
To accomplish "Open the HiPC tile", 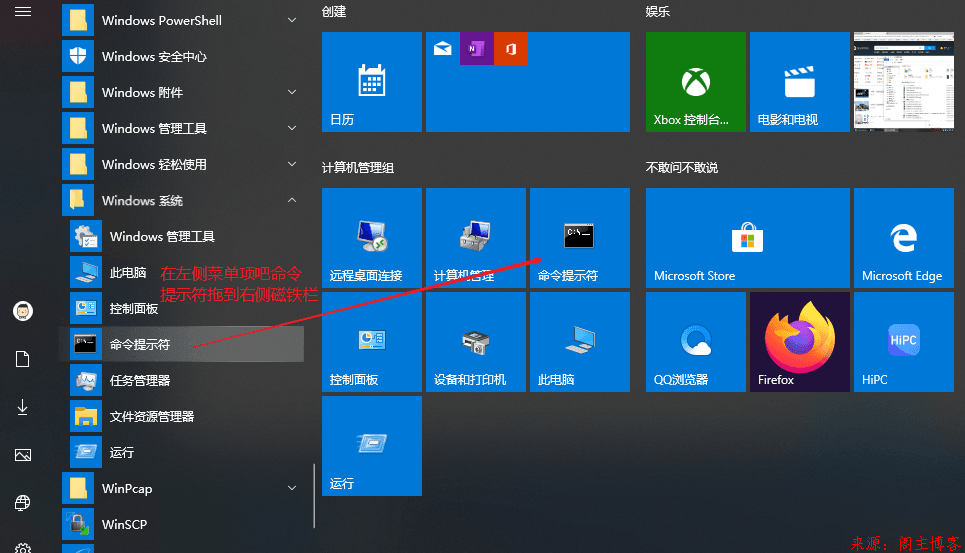I will 903,342.
